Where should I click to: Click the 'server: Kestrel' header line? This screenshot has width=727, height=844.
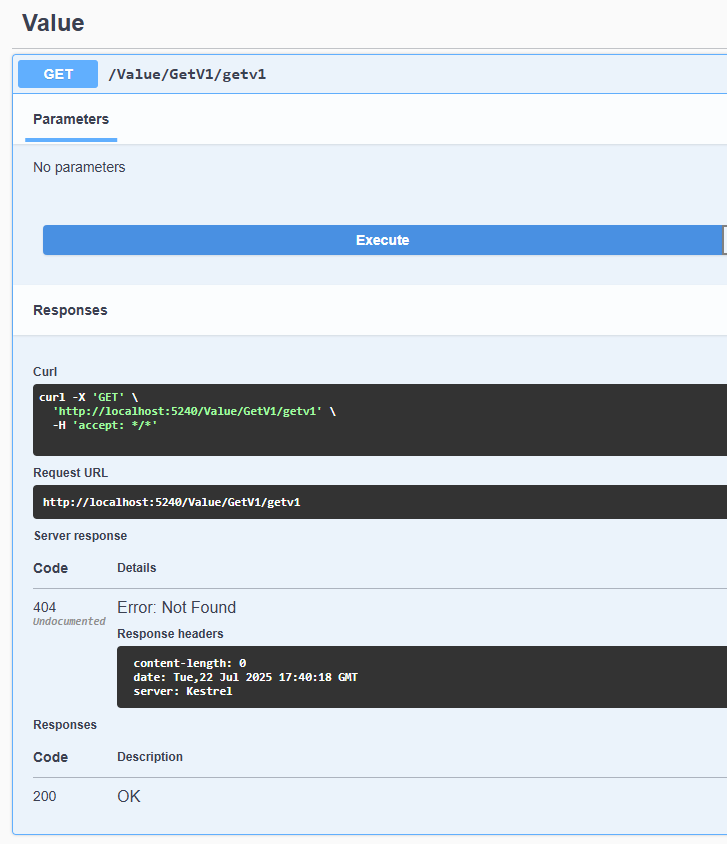coord(183,691)
